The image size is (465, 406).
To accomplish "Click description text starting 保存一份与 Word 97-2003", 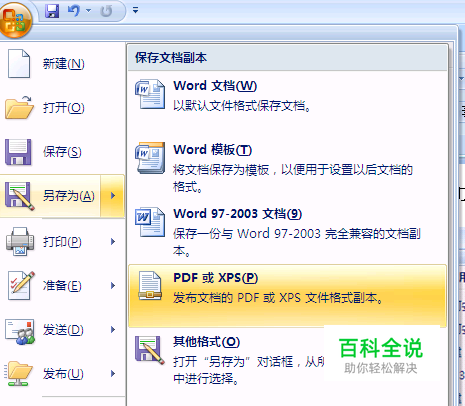I will click(x=297, y=242).
